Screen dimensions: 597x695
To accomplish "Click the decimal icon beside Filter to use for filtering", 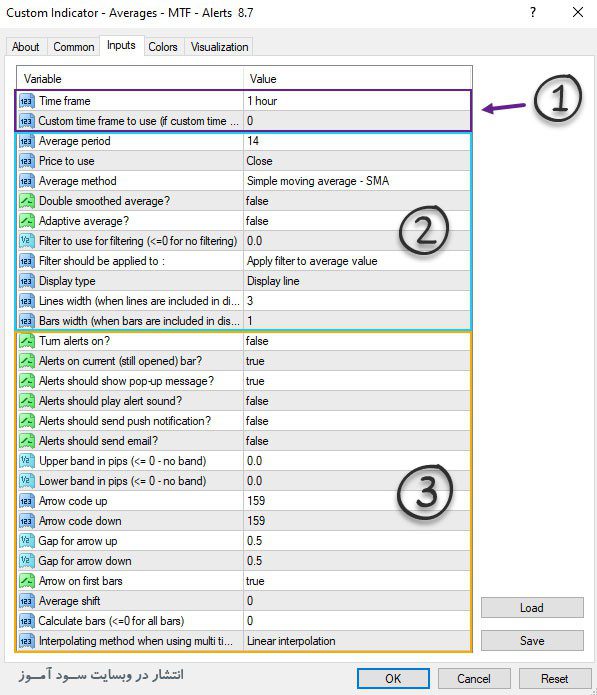I will pyautogui.click(x=27, y=241).
